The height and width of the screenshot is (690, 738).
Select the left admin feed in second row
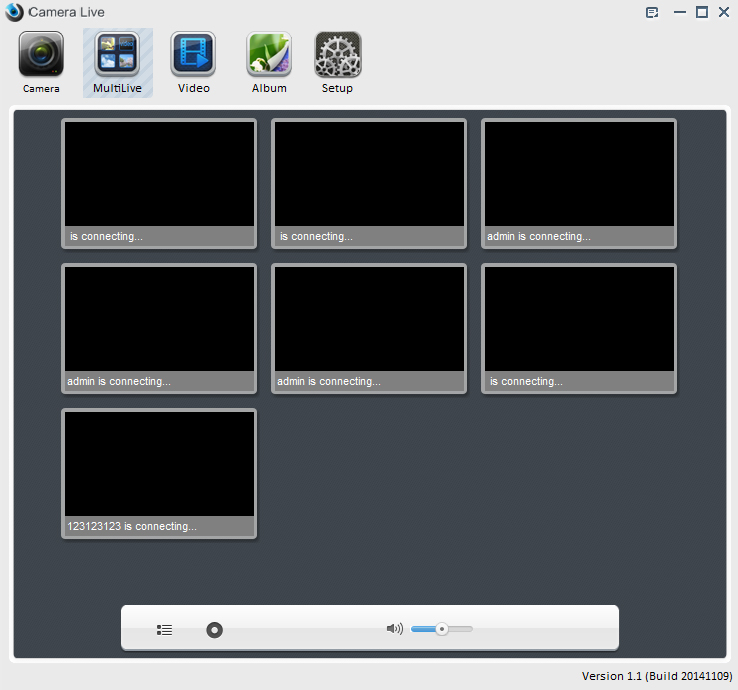[x=159, y=319]
